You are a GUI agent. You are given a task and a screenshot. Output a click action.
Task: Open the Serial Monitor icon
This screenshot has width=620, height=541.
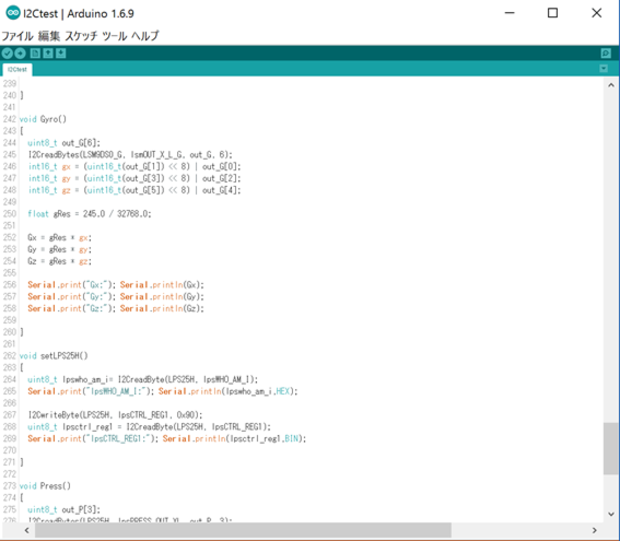(x=605, y=52)
